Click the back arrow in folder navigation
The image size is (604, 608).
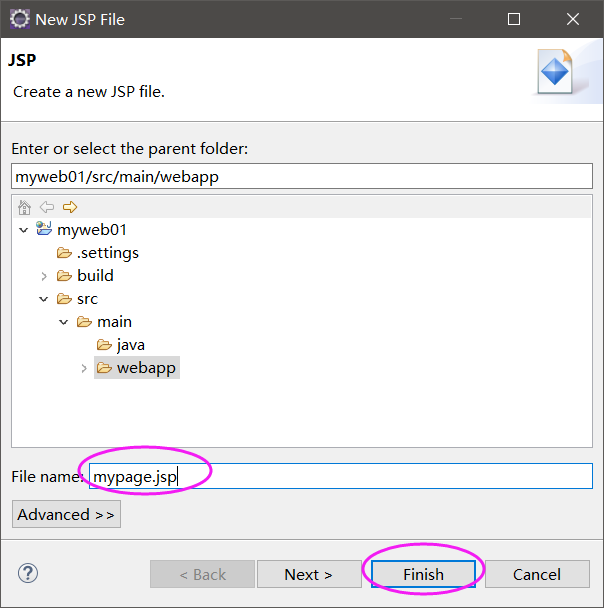tap(47, 207)
